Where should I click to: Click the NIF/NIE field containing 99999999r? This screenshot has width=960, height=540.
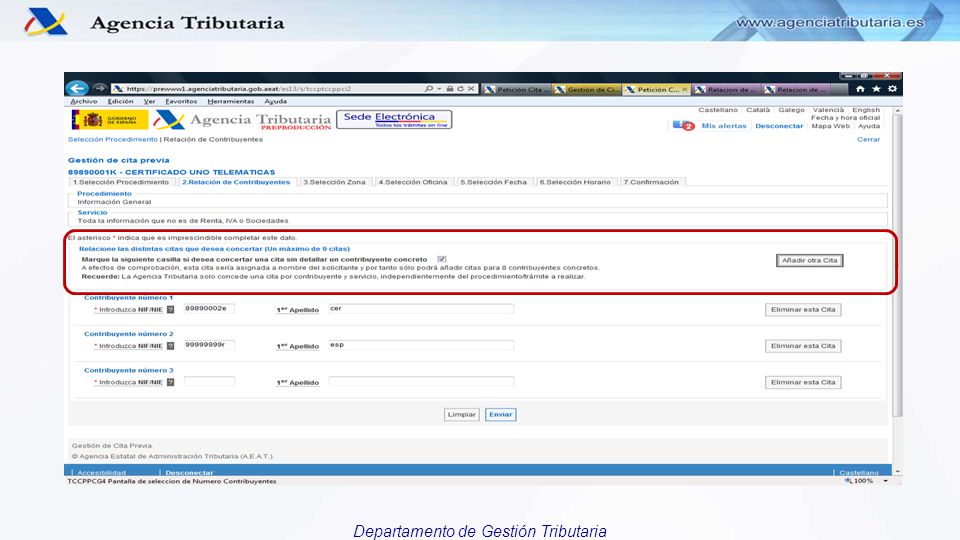[x=209, y=345]
